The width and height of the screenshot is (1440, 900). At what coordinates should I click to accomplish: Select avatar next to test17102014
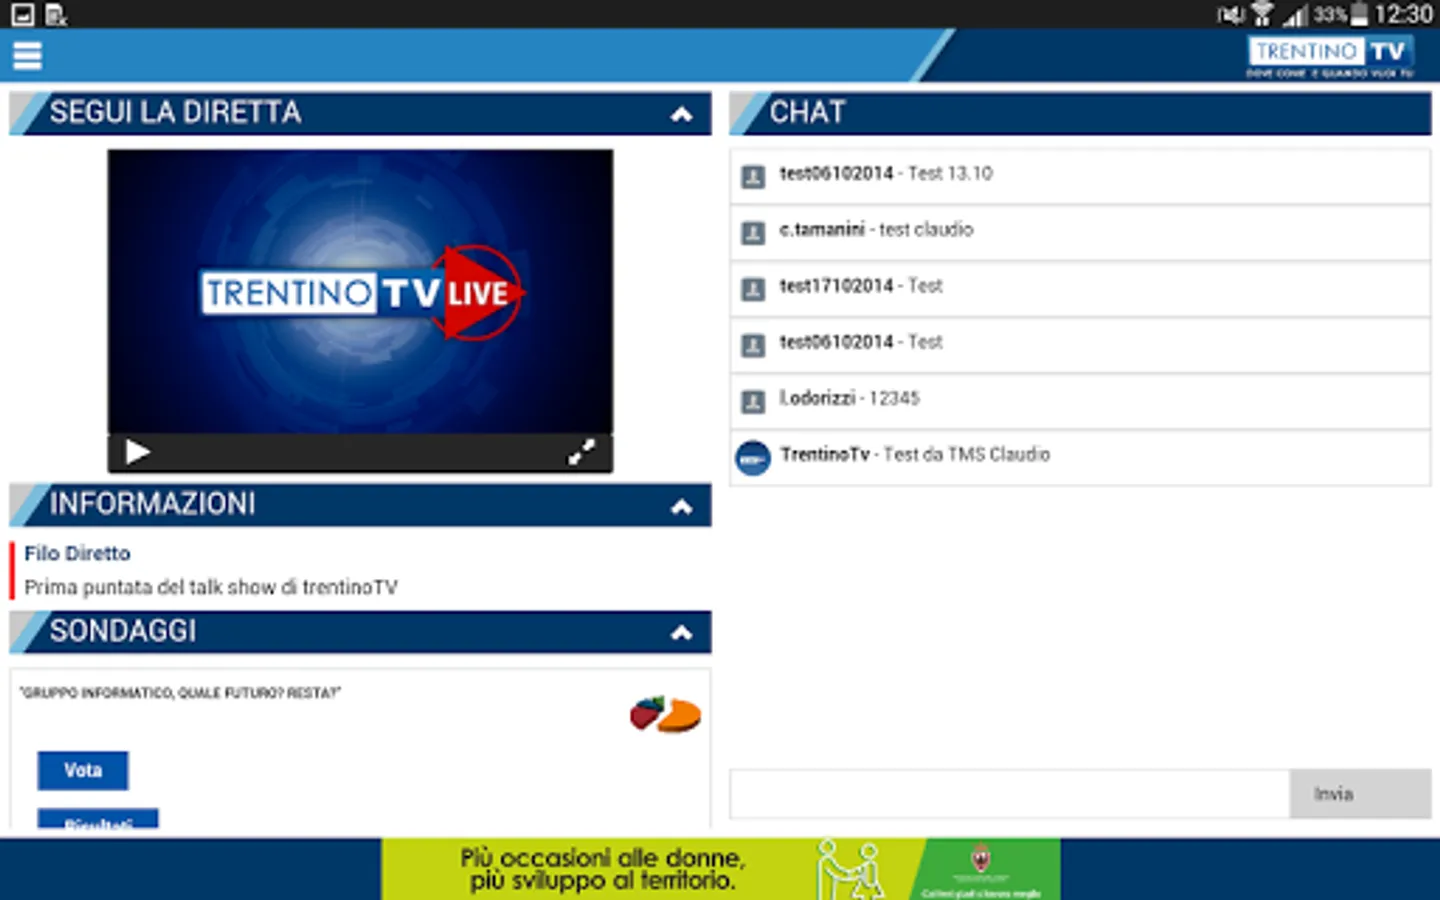tap(752, 289)
